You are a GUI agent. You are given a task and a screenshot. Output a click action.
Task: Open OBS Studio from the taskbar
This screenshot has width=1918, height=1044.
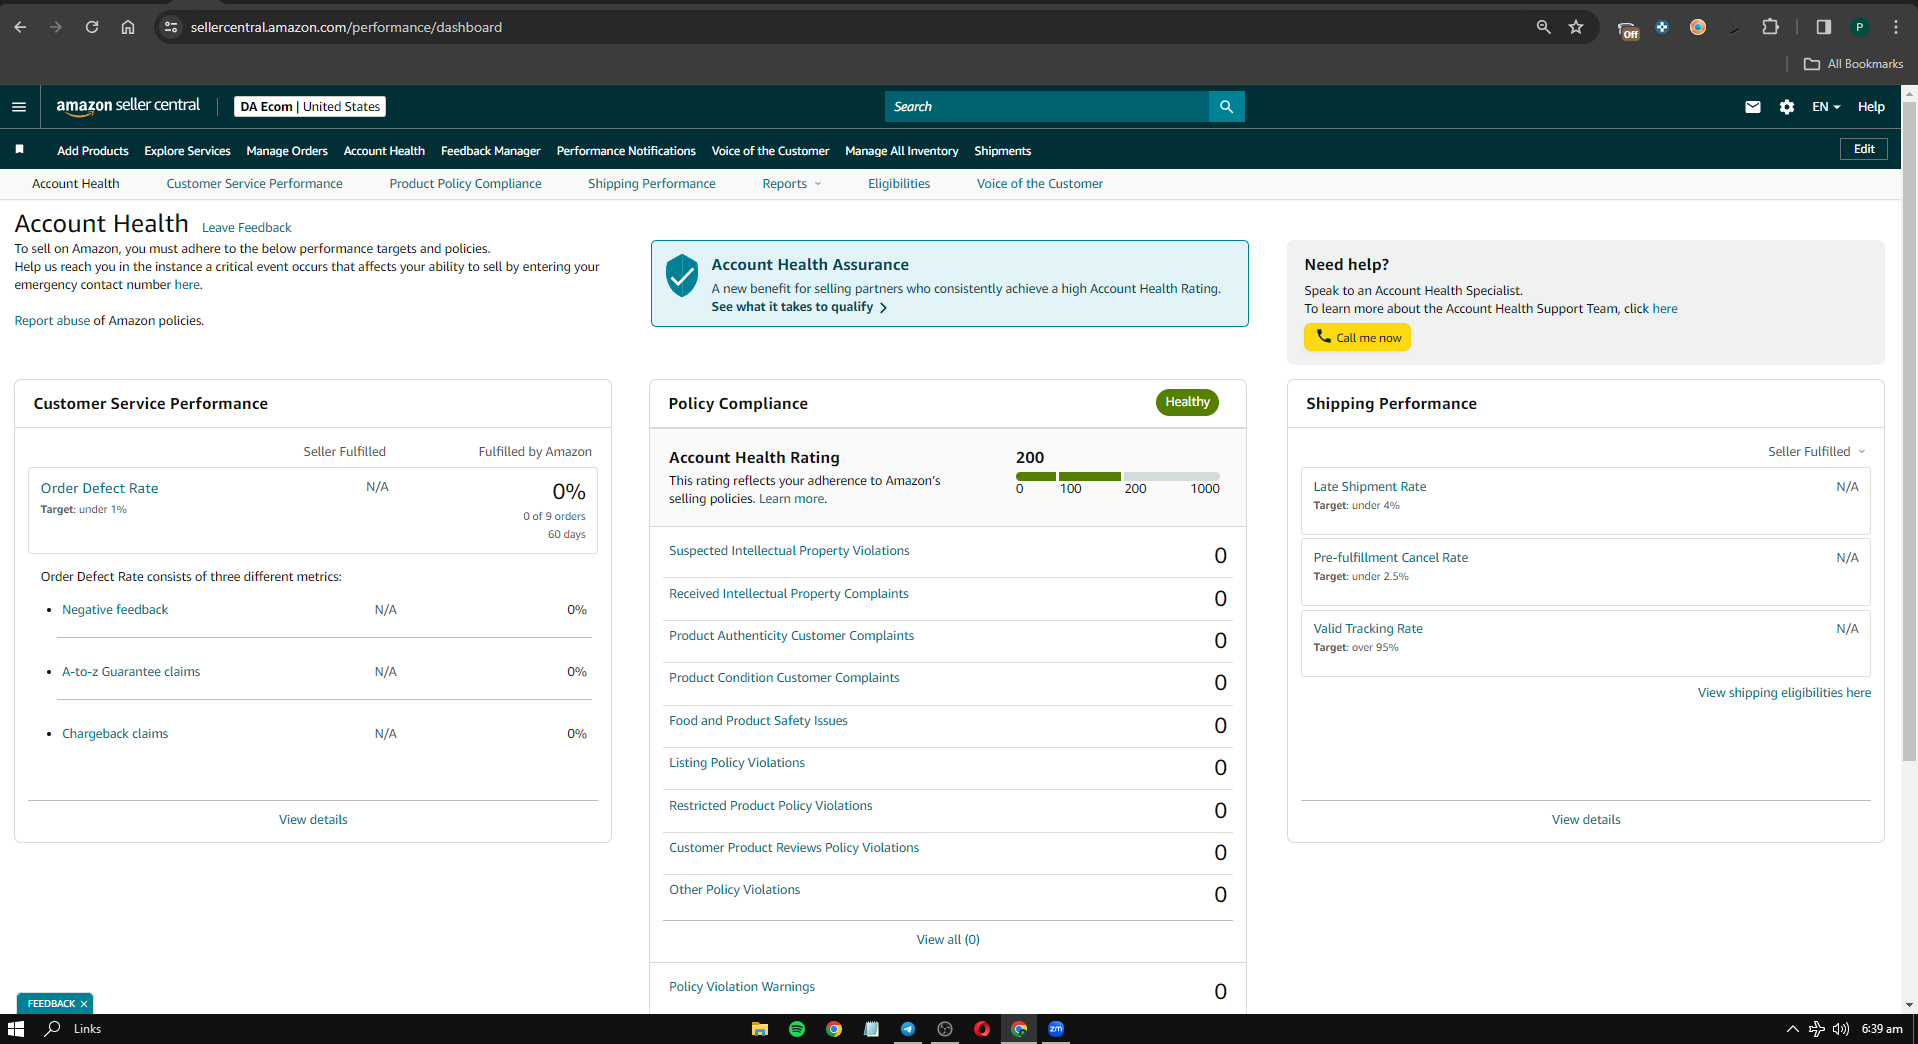click(945, 1029)
